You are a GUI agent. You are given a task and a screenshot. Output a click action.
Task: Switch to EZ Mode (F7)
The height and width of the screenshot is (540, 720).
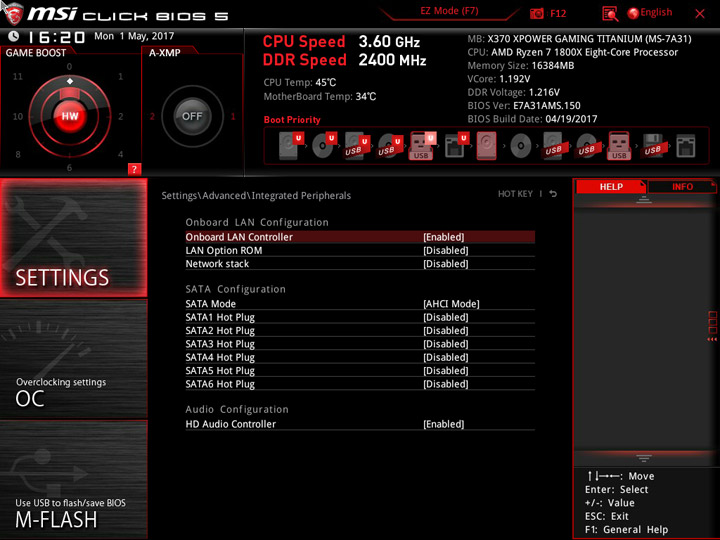(449, 11)
